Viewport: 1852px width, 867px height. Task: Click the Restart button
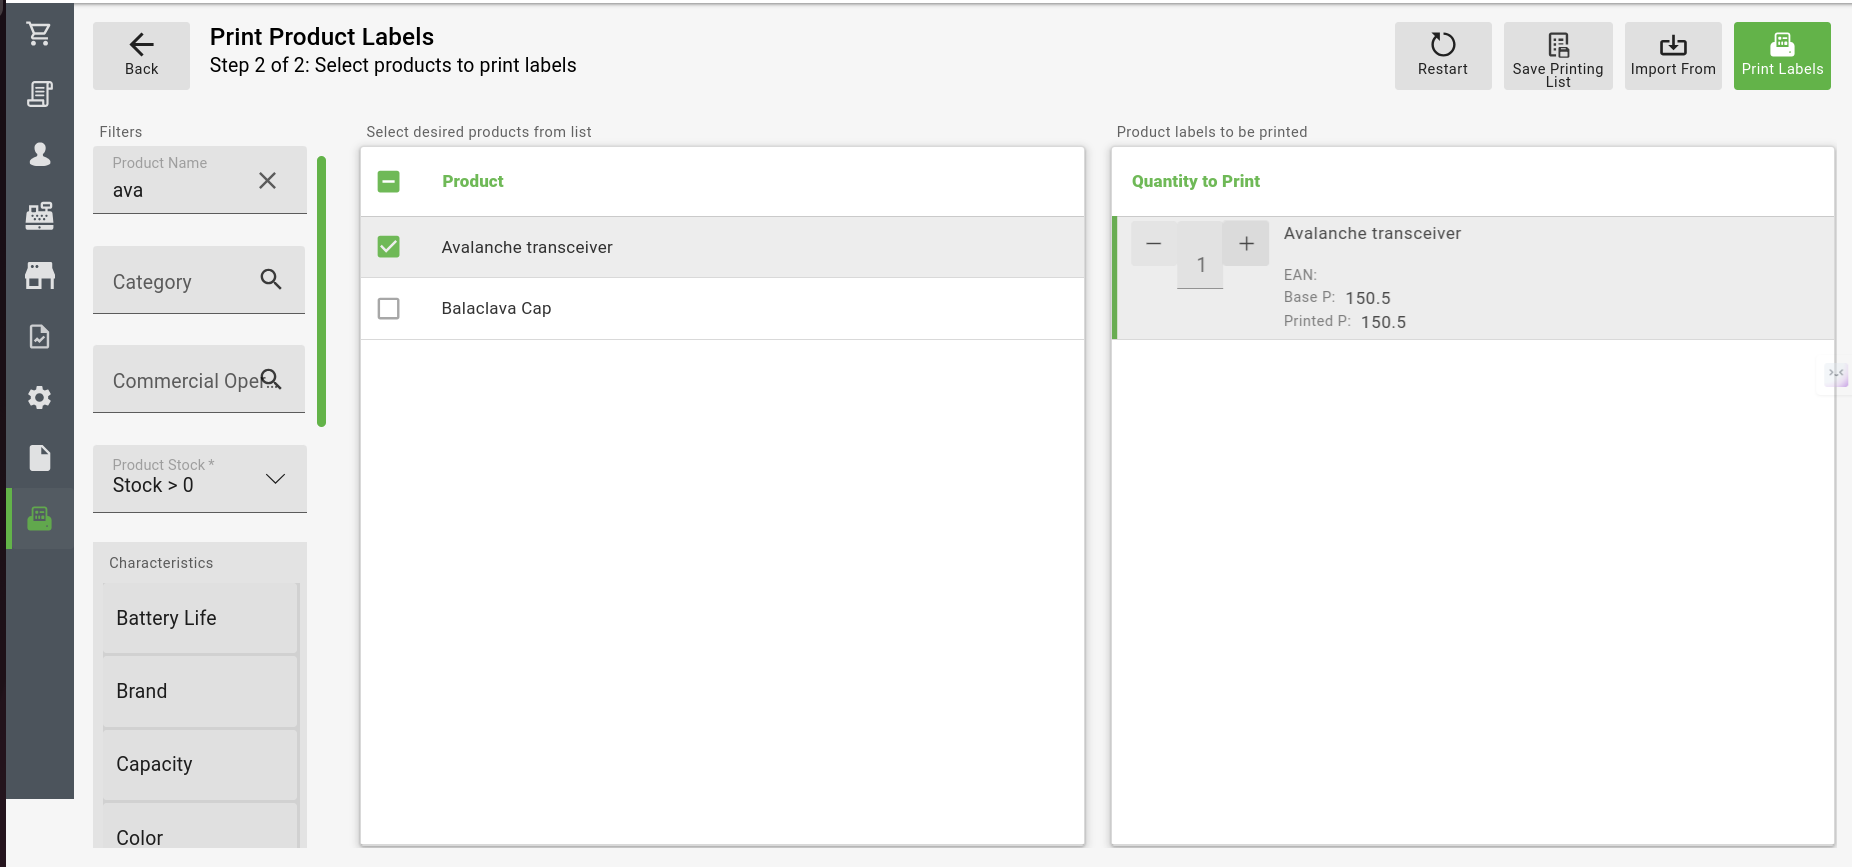[x=1442, y=56]
